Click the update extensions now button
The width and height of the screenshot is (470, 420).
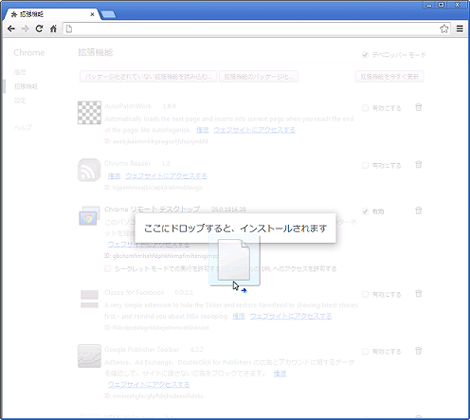(389, 77)
